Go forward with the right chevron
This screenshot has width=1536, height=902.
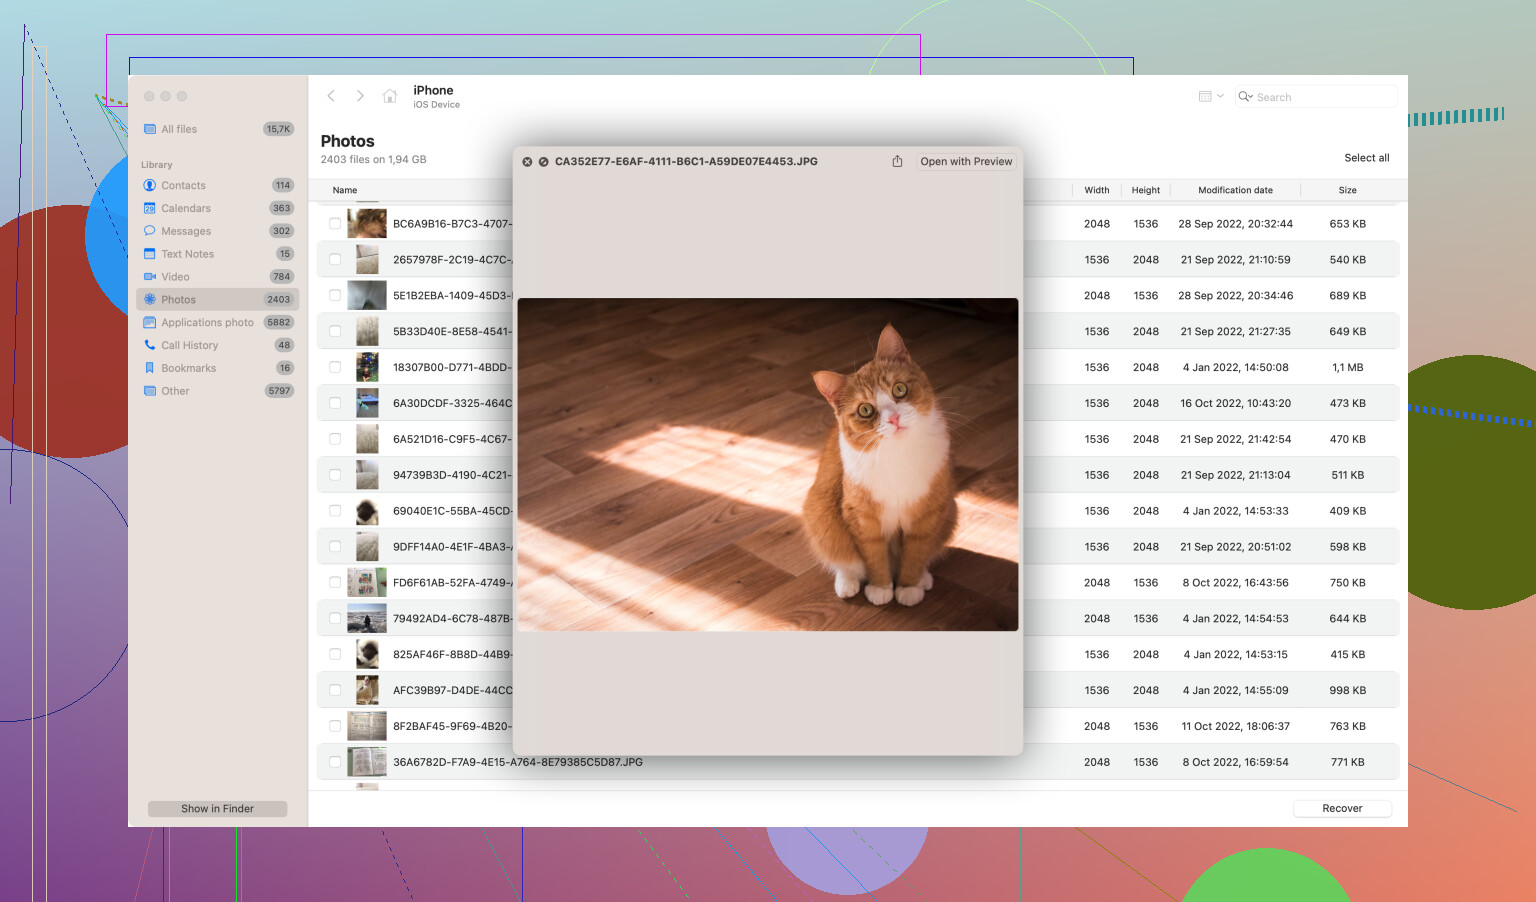point(360,96)
